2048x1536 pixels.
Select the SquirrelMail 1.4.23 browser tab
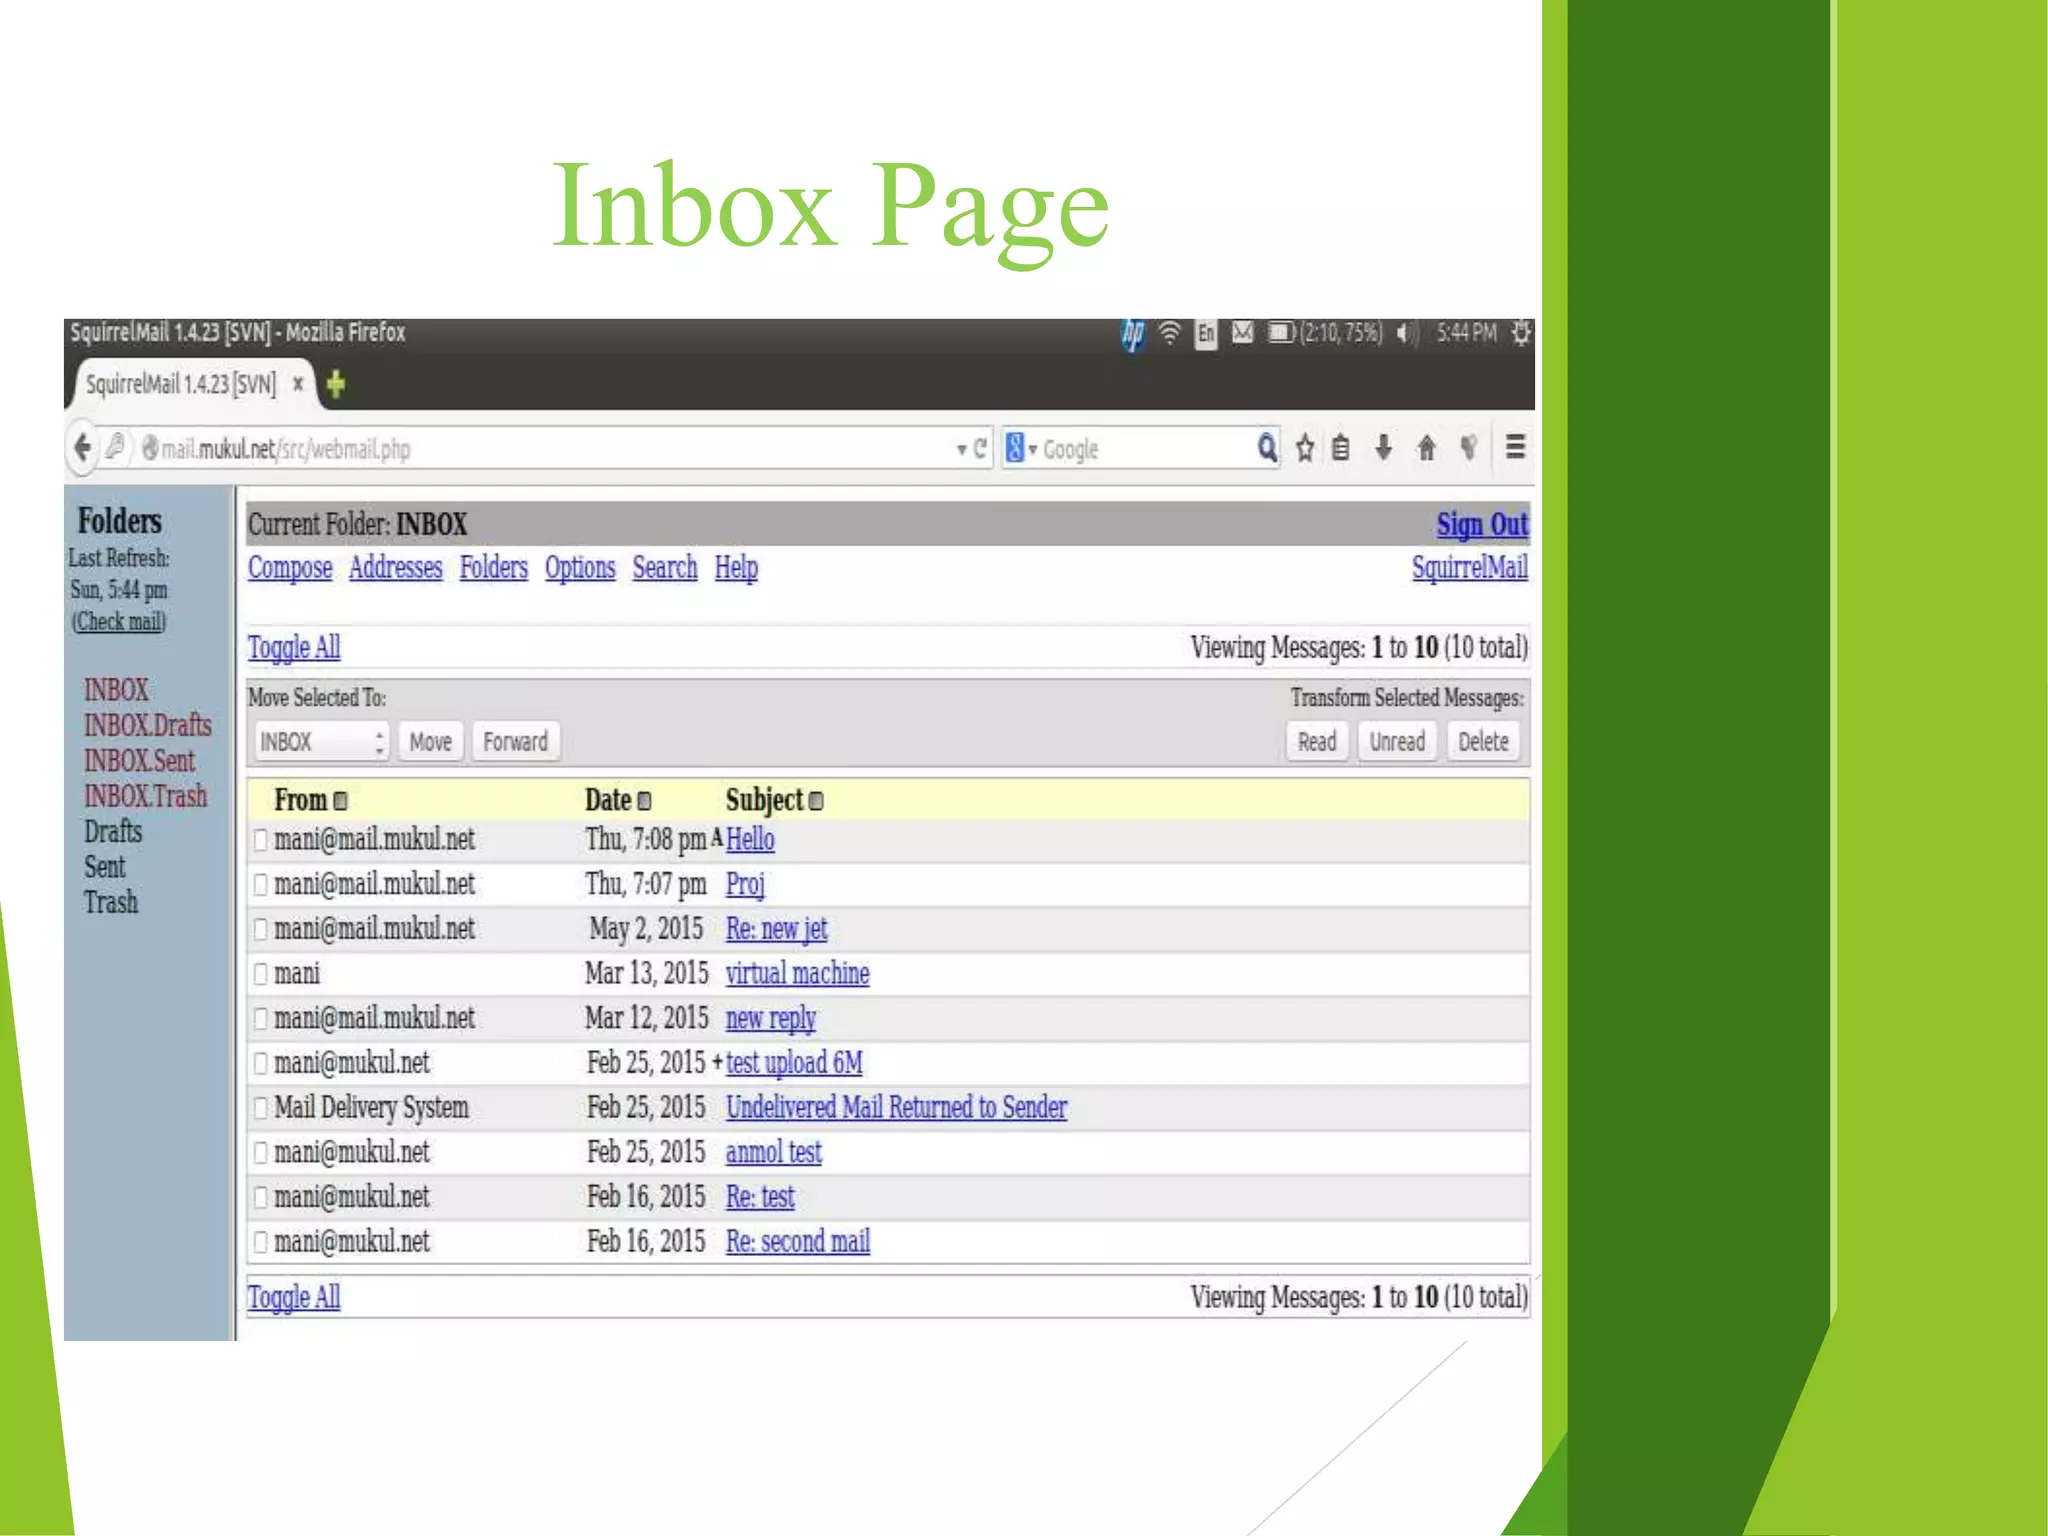point(181,384)
